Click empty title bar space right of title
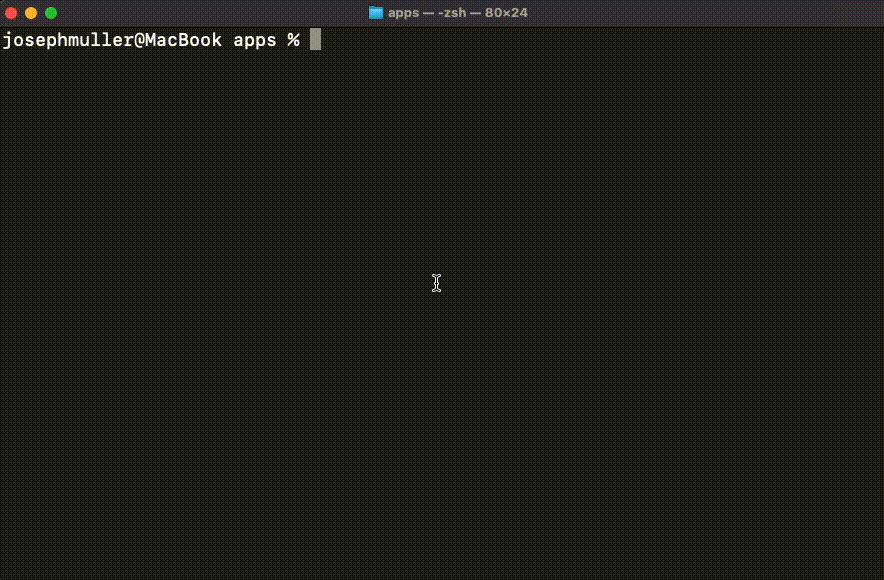The height and width of the screenshot is (580, 884). click(x=700, y=13)
